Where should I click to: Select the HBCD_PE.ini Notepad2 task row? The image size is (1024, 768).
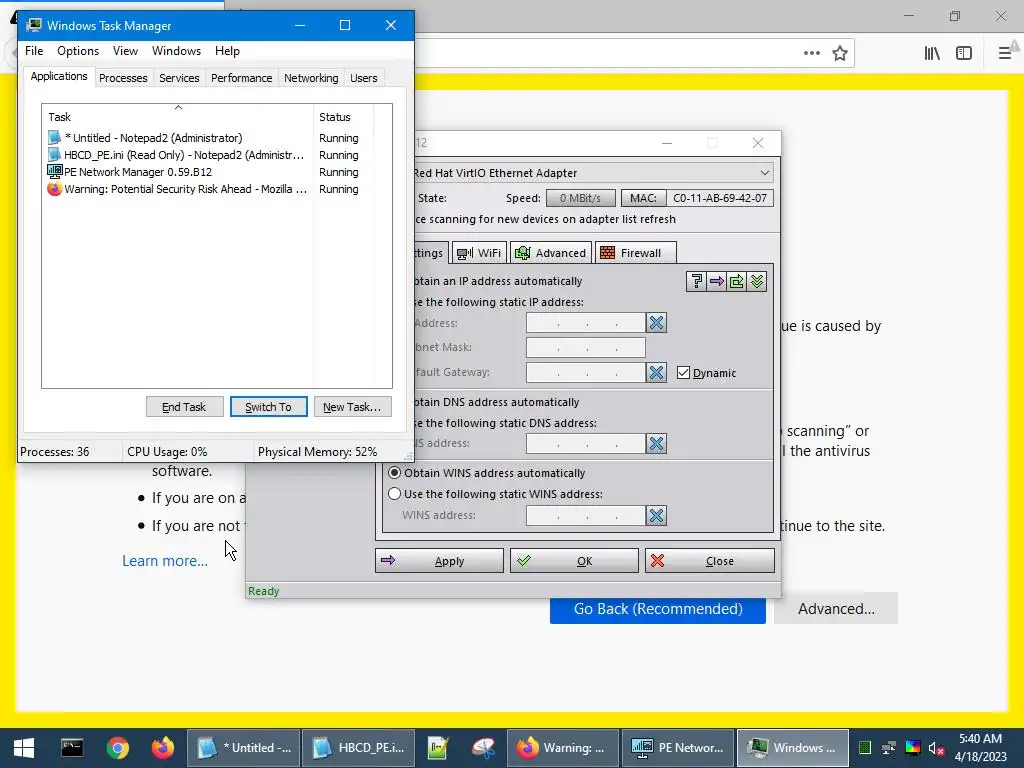point(210,155)
